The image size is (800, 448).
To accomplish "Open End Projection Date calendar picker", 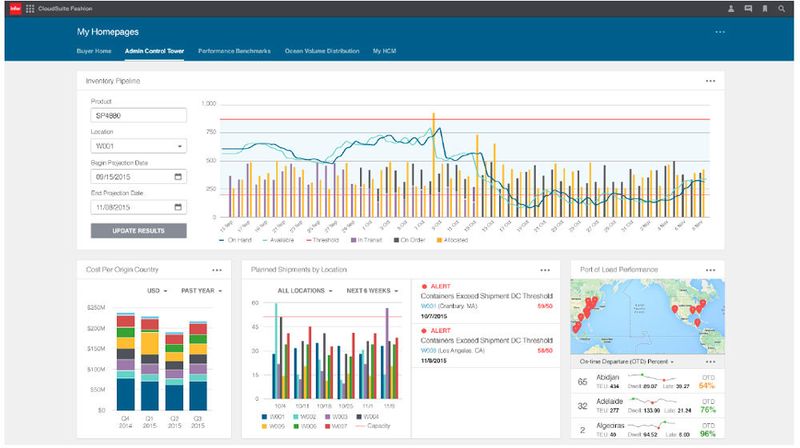I will pyautogui.click(x=178, y=207).
